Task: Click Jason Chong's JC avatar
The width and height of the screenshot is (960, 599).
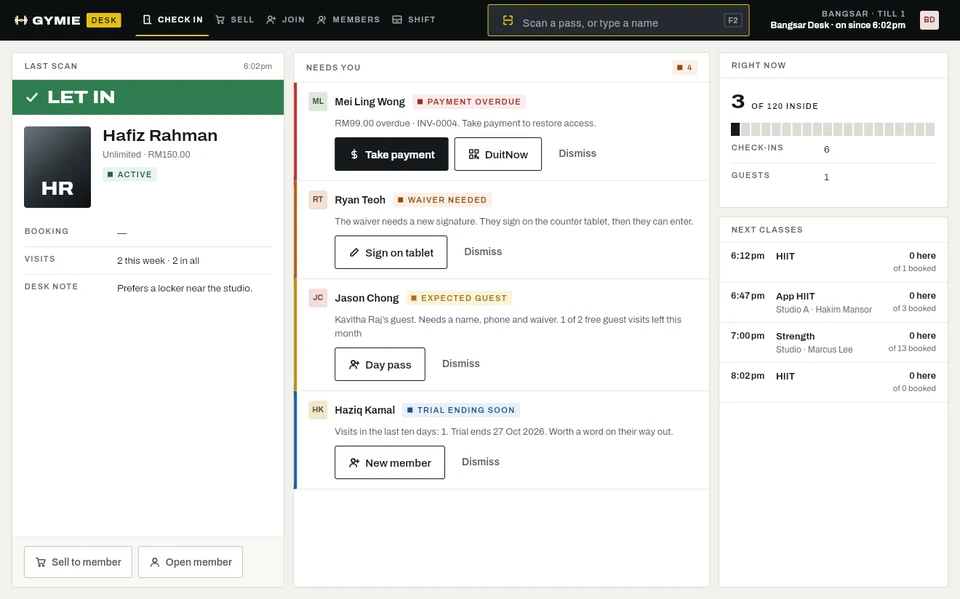Action: 318,298
